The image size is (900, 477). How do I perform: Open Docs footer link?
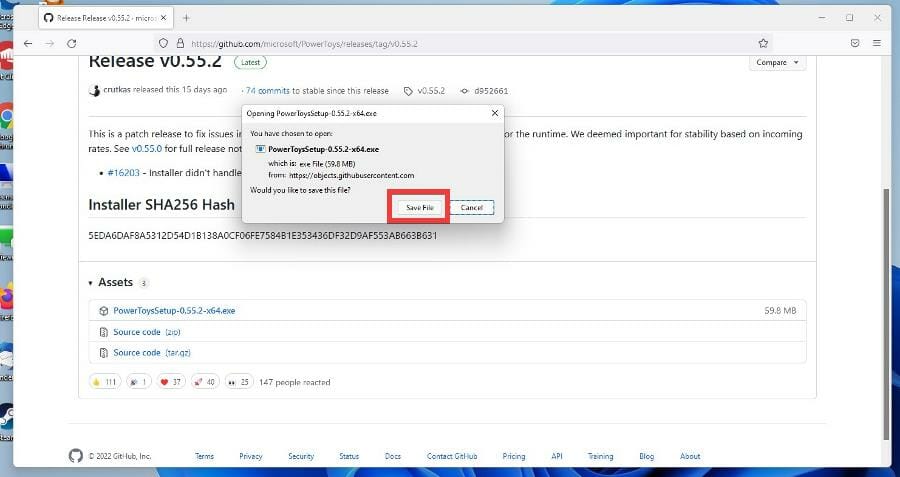click(393, 456)
